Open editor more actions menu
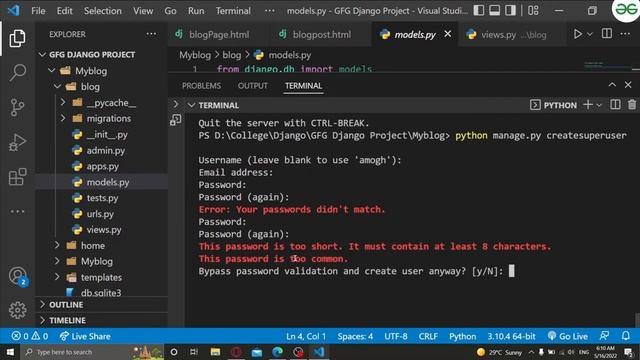The image size is (640, 360). pyautogui.click(x=625, y=34)
